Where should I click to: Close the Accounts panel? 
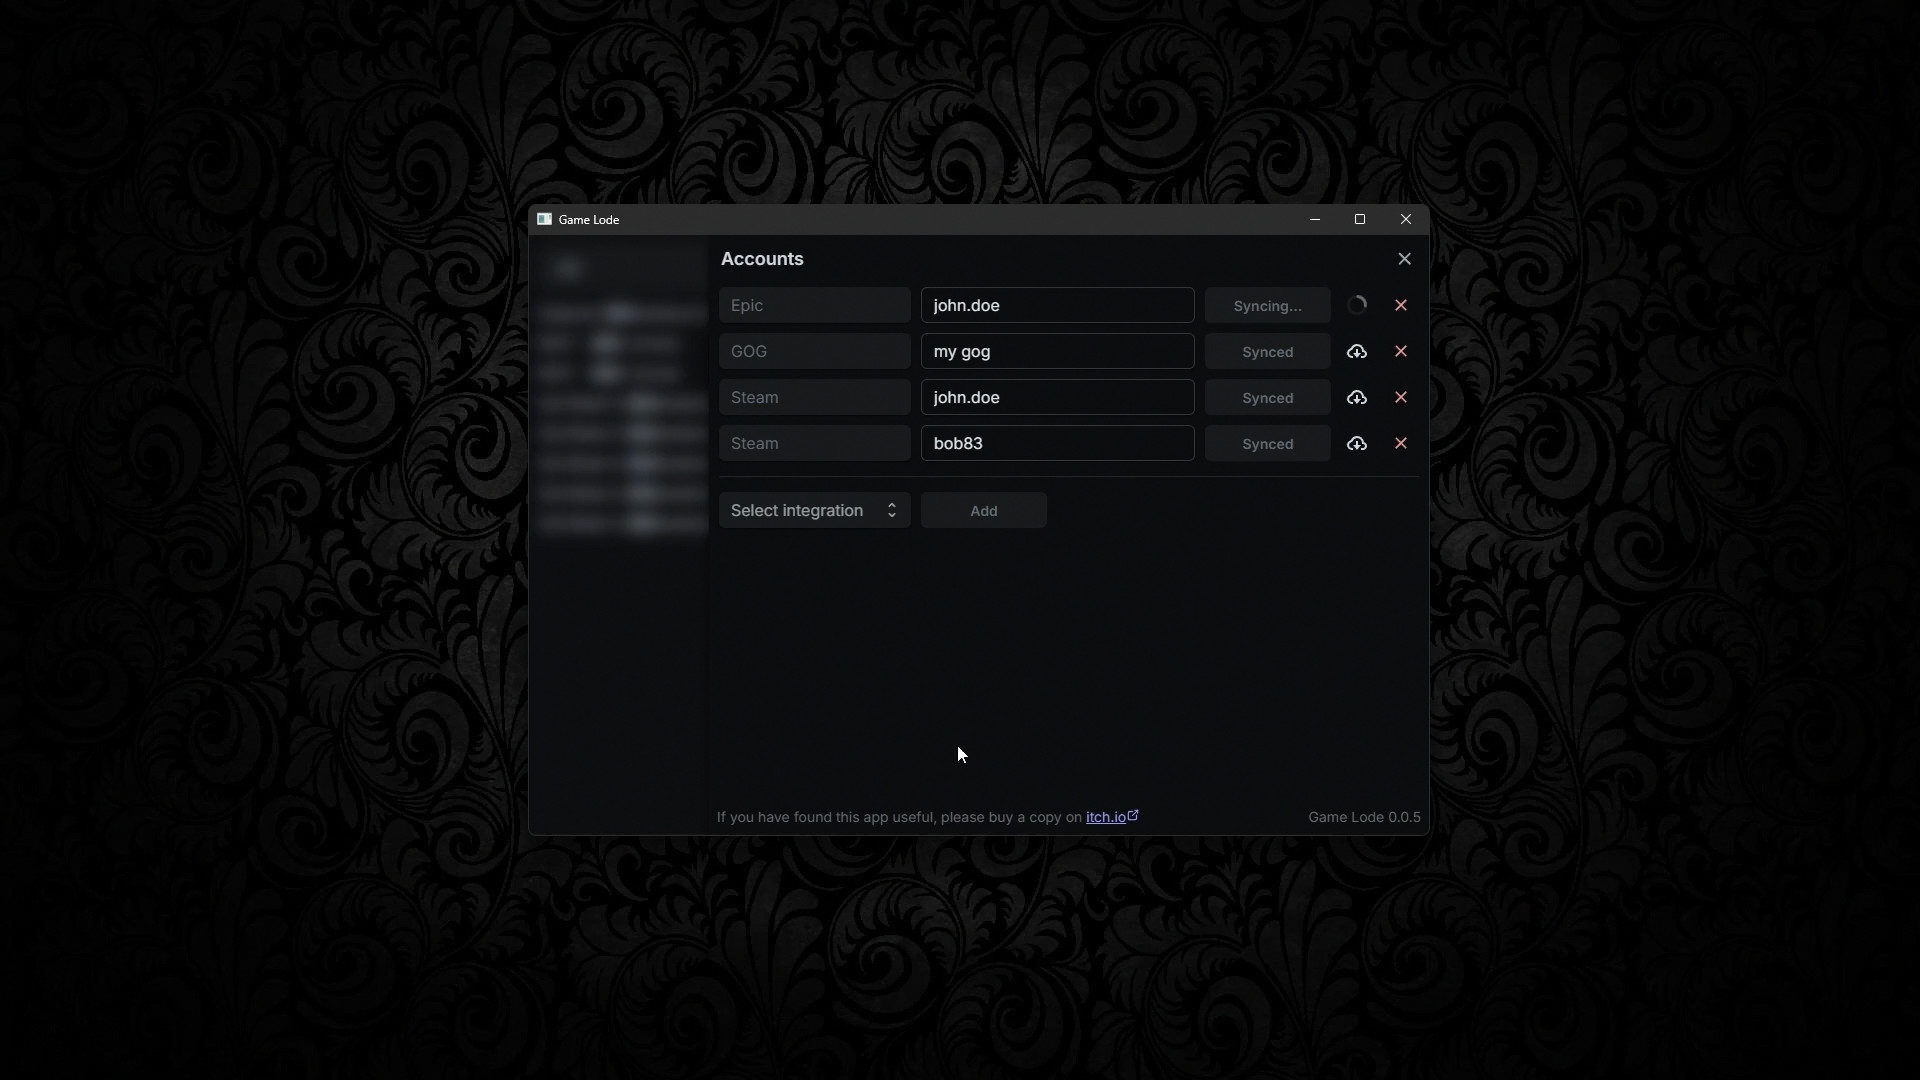tap(1404, 259)
